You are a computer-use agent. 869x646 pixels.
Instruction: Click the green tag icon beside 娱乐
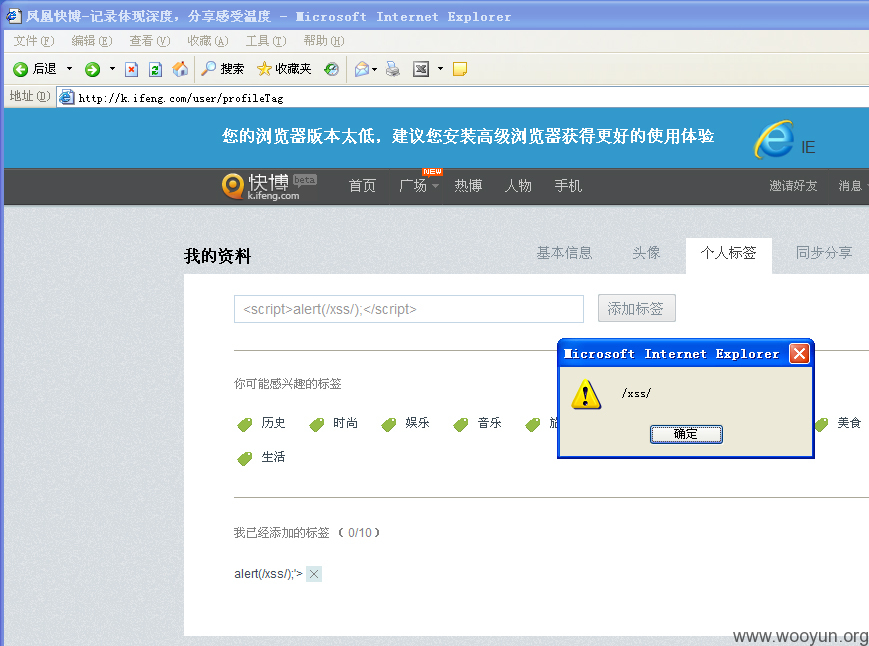pos(389,425)
